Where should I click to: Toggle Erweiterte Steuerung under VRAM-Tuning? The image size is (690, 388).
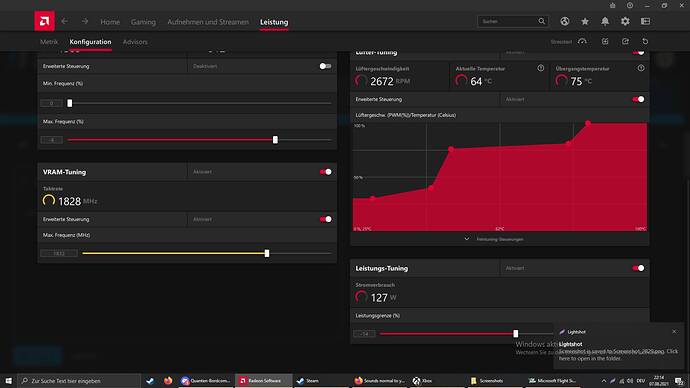click(x=326, y=219)
